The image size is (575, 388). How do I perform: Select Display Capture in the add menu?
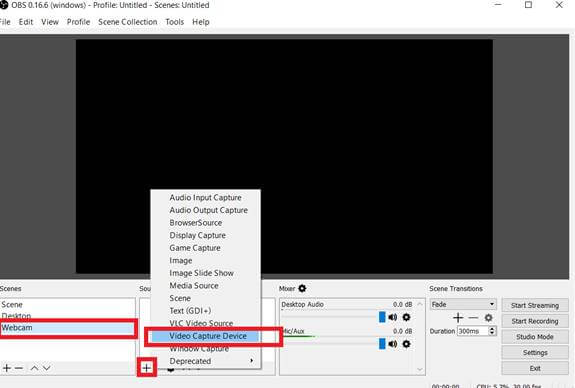point(205,235)
